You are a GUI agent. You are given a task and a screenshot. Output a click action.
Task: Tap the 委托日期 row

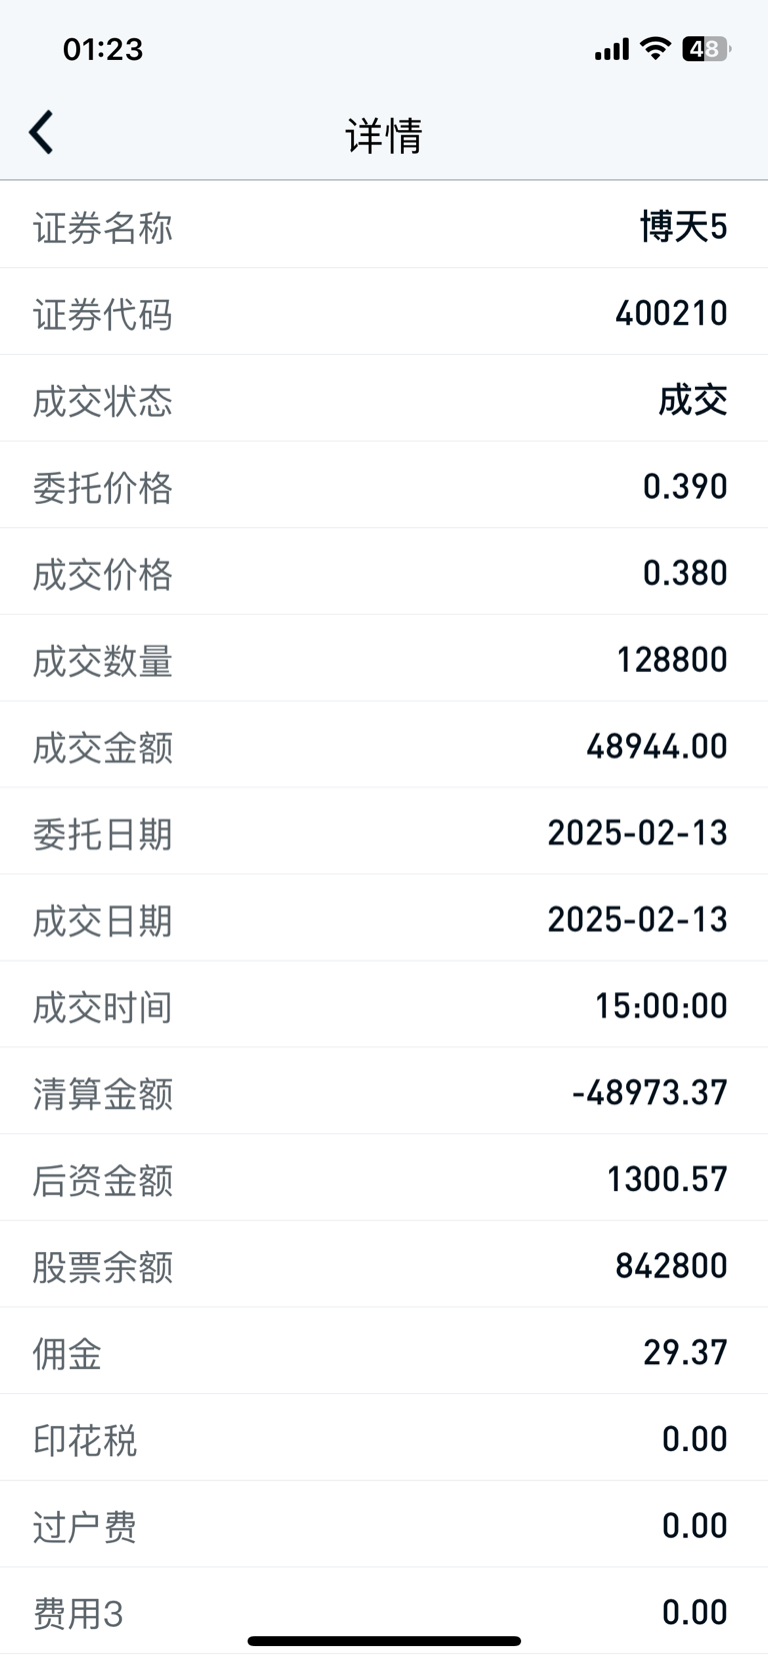pos(384,832)
